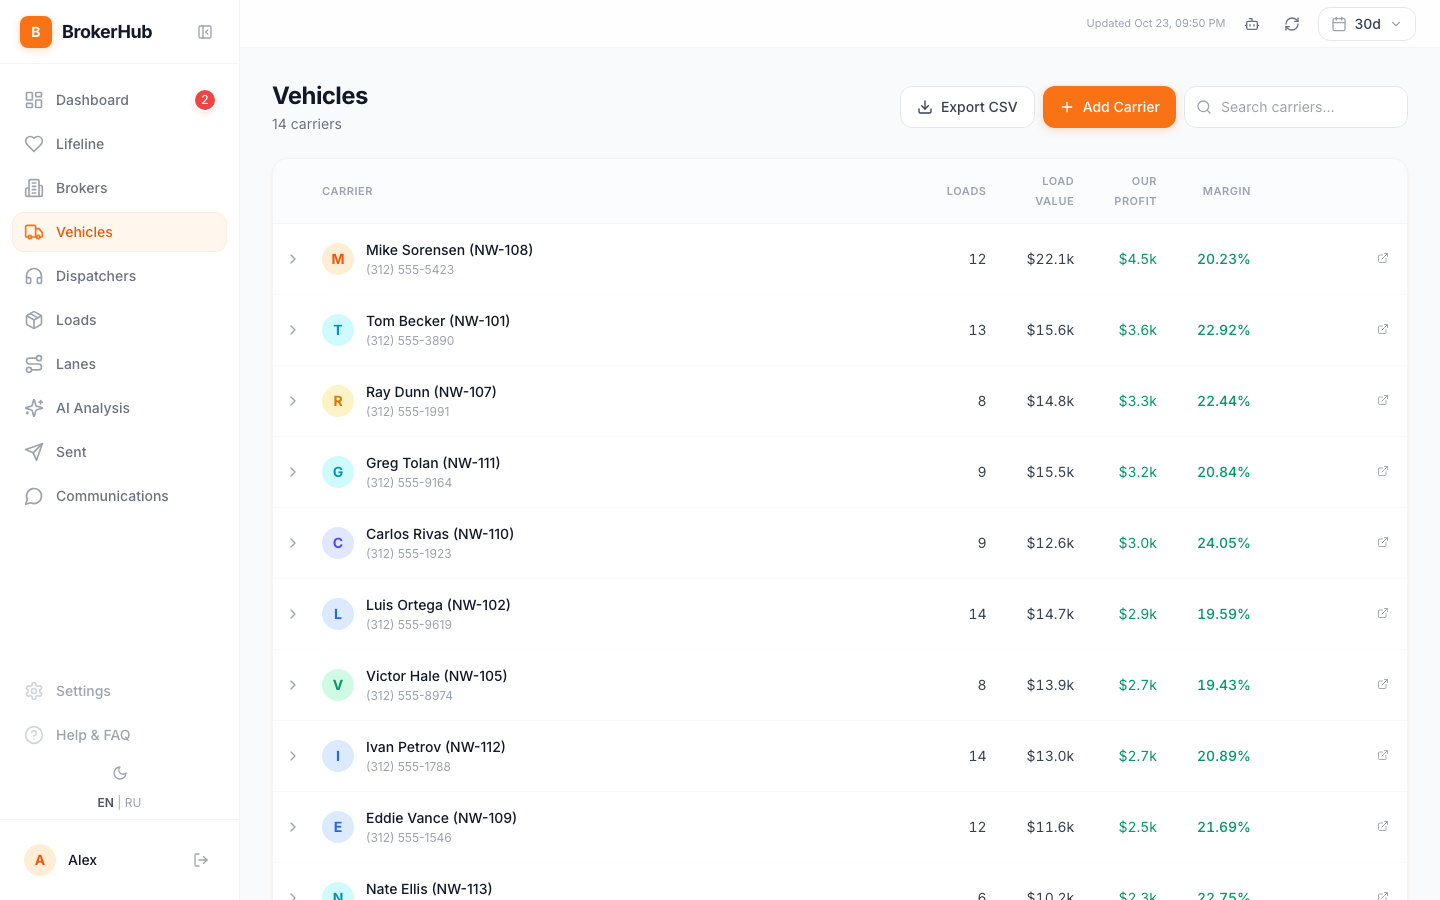
Task: Click Alex's user avatar
Action: (40, 860)
